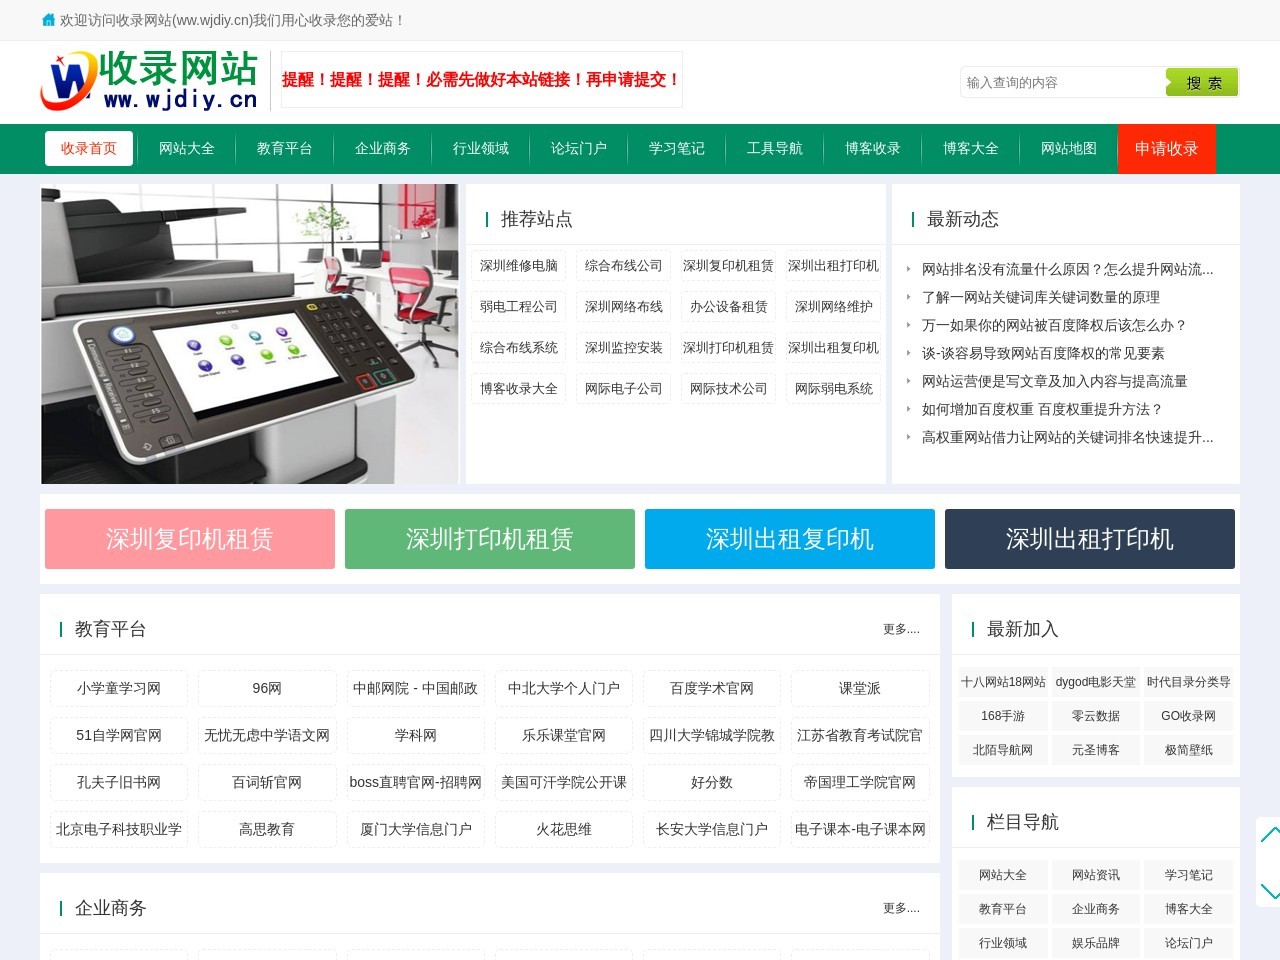Click the home icon in top bar
1280x960 pixels.
point(48,20)
